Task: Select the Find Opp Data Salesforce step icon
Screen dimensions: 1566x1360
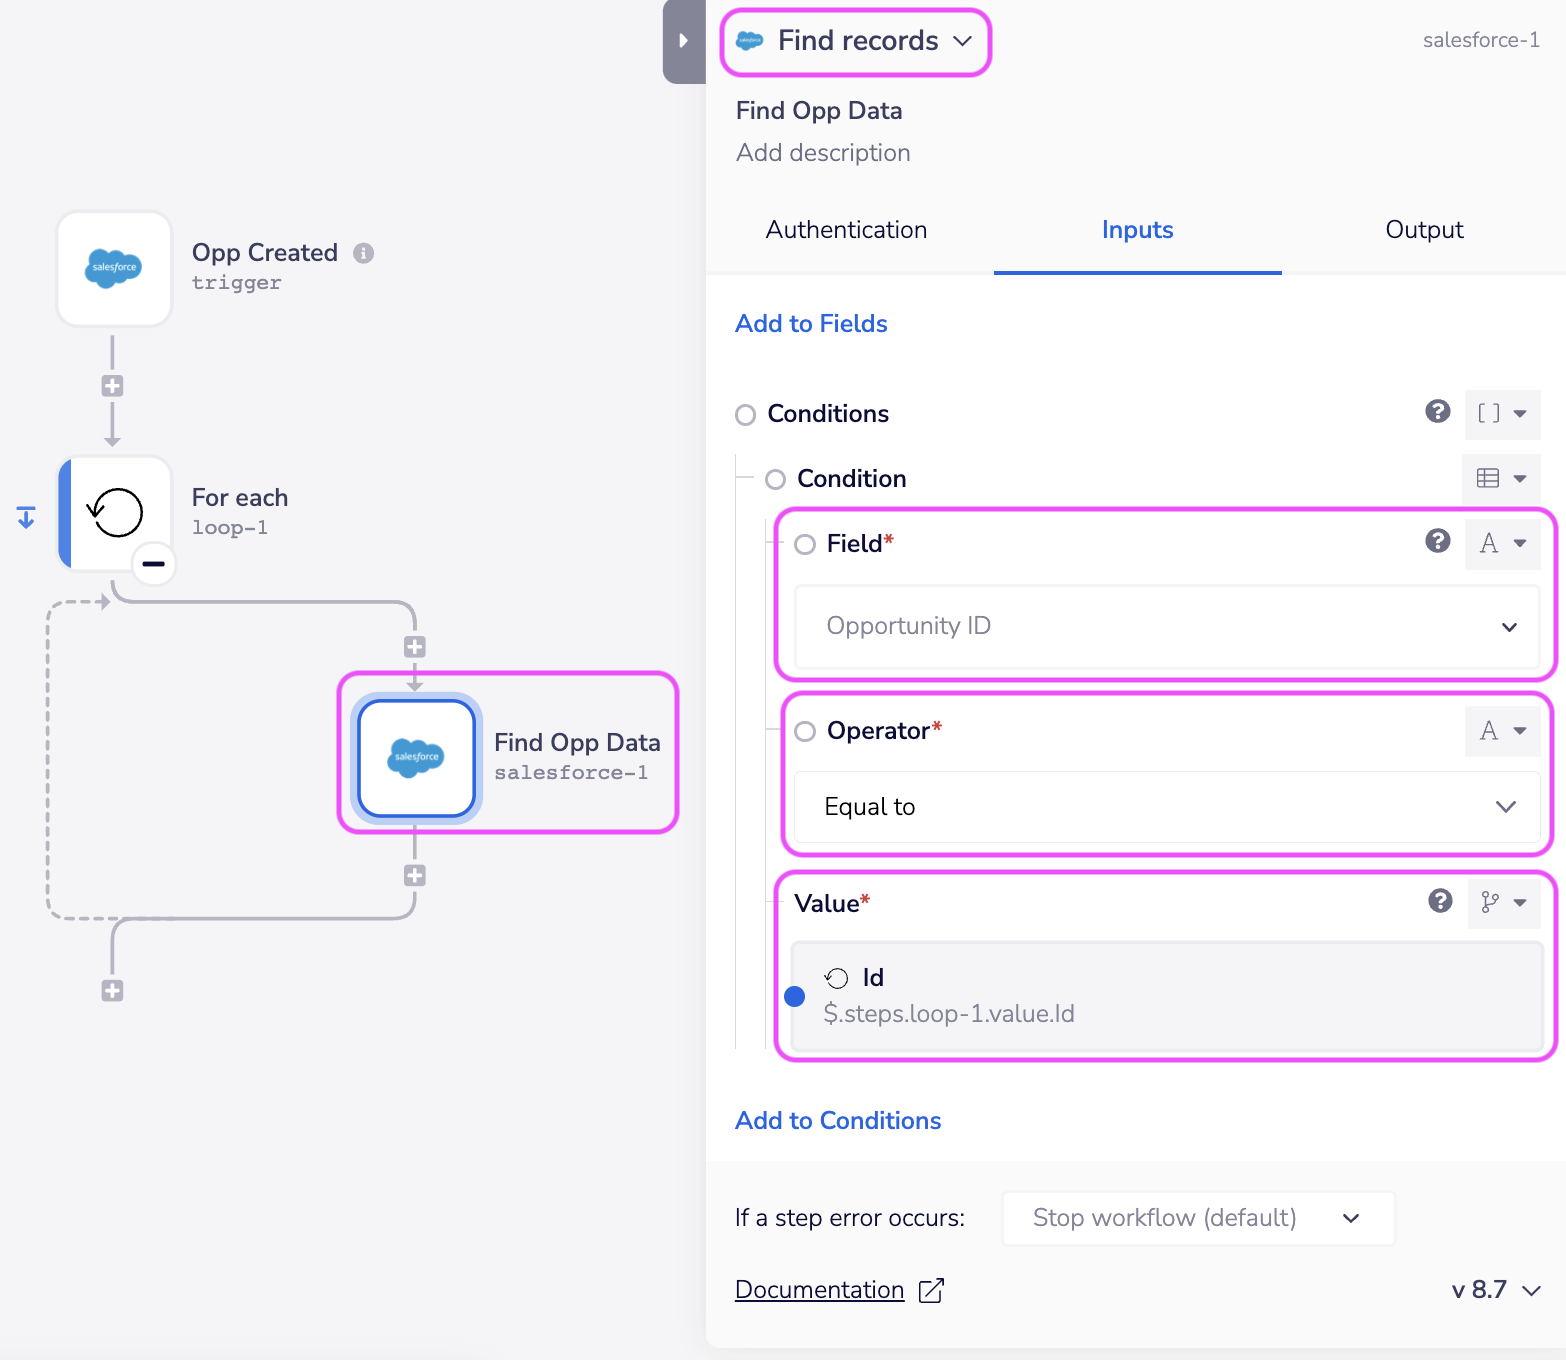Action: click(416, 758)
